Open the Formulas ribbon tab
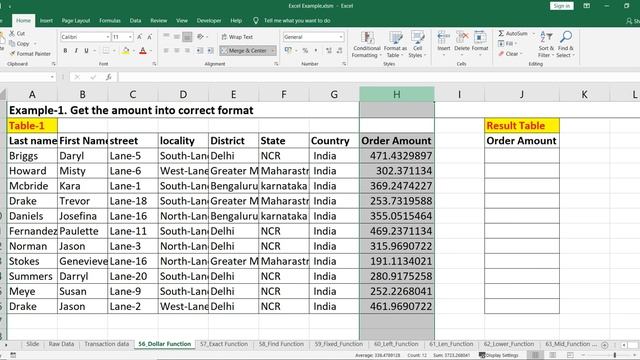 (110, 20)
